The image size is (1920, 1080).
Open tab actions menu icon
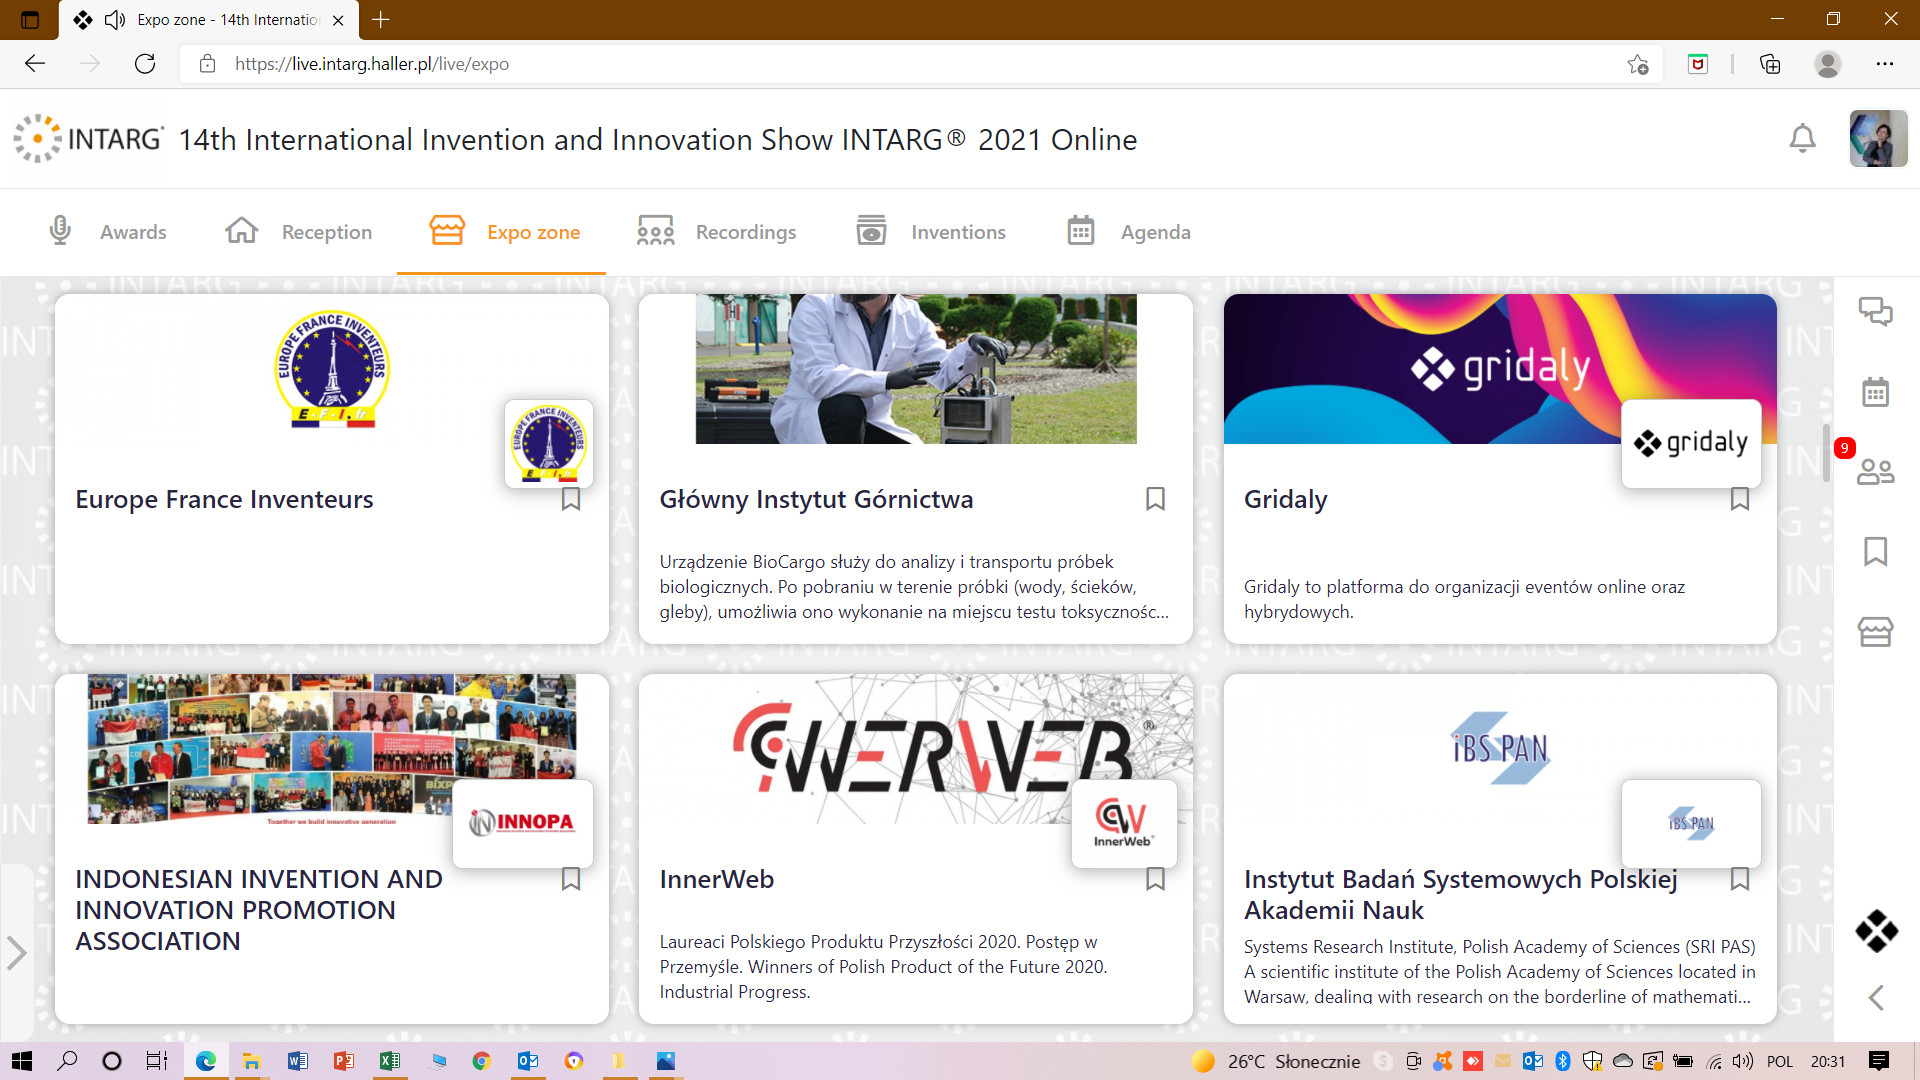(30, 20)
